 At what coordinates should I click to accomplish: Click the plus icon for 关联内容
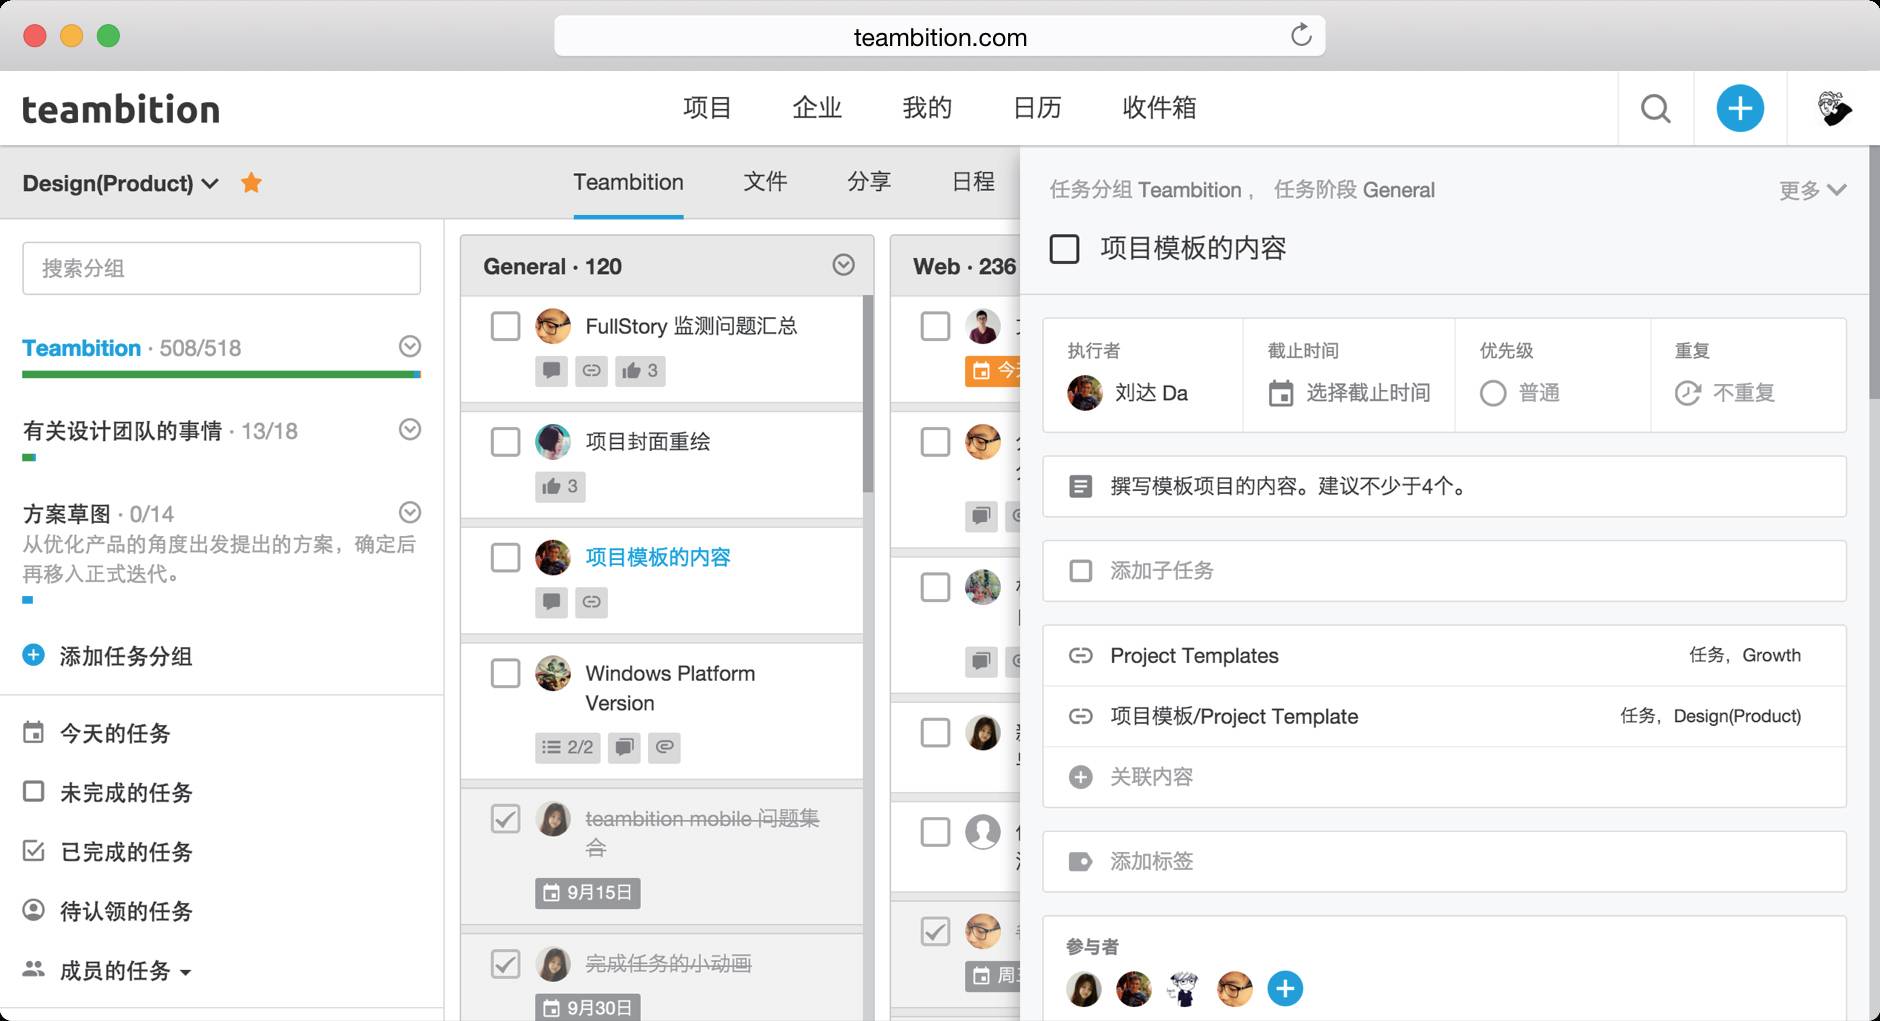tap(1080, 777)
